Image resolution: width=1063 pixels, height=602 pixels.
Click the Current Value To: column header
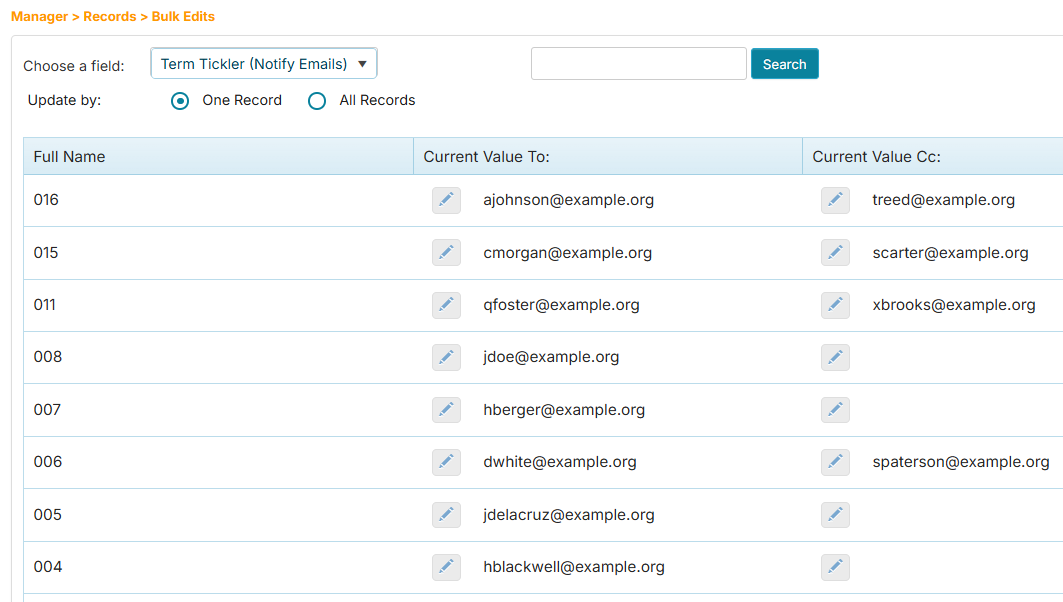(487, 157)
